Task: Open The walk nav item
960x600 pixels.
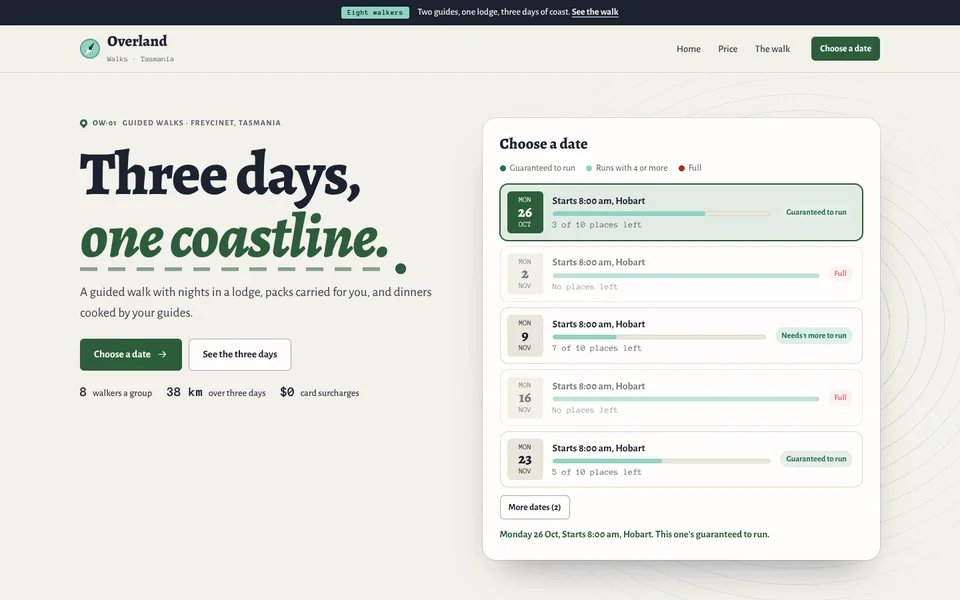Action: (x=772, y=49)
